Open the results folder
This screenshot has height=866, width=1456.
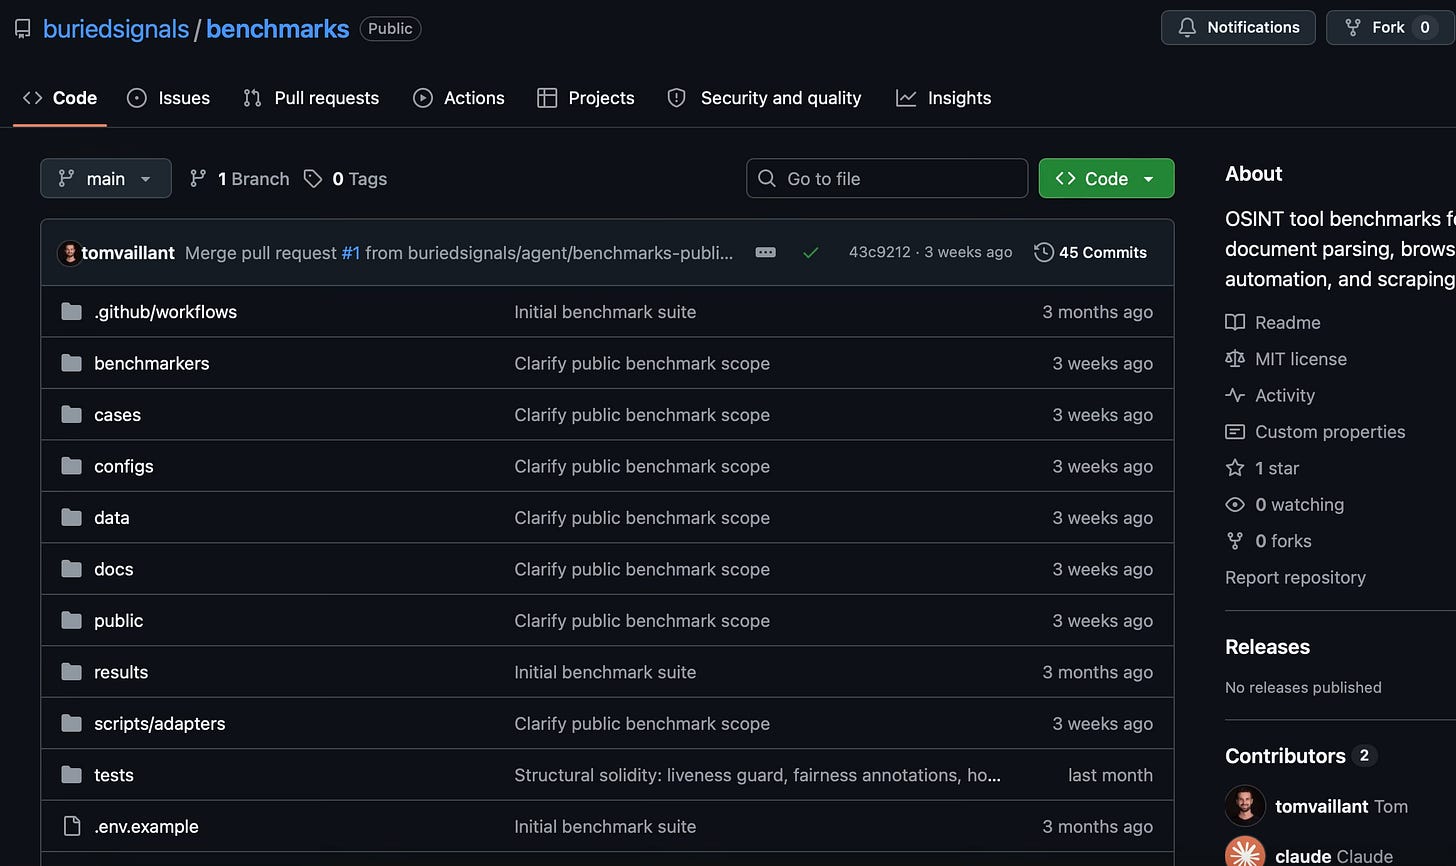pyautogui.click(x=121, y=672)
